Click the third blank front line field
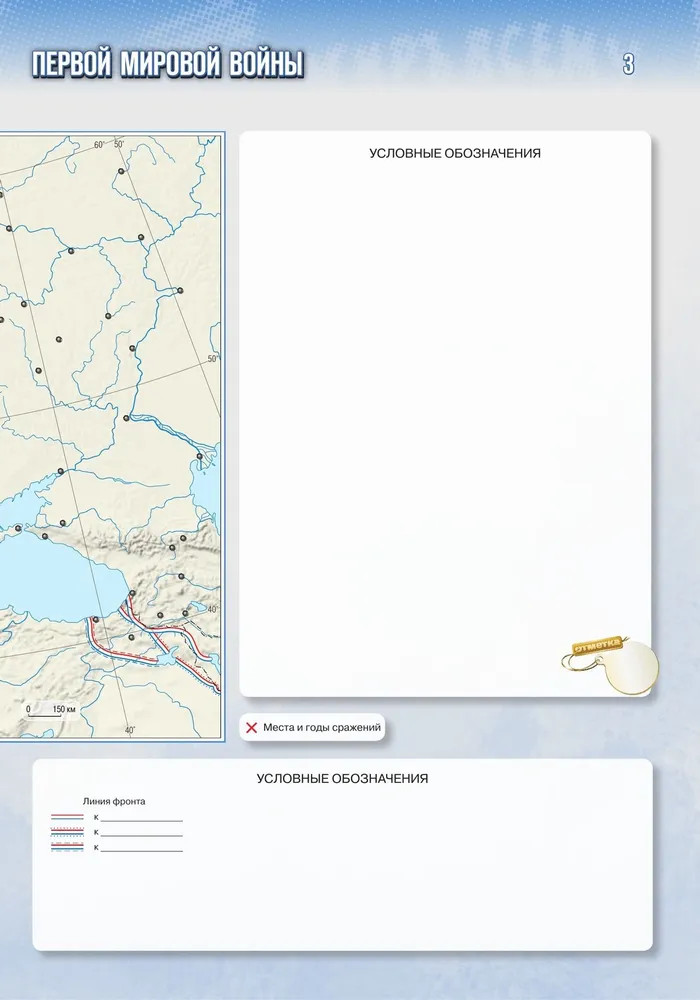700x1000 pixels. [141, 850]
